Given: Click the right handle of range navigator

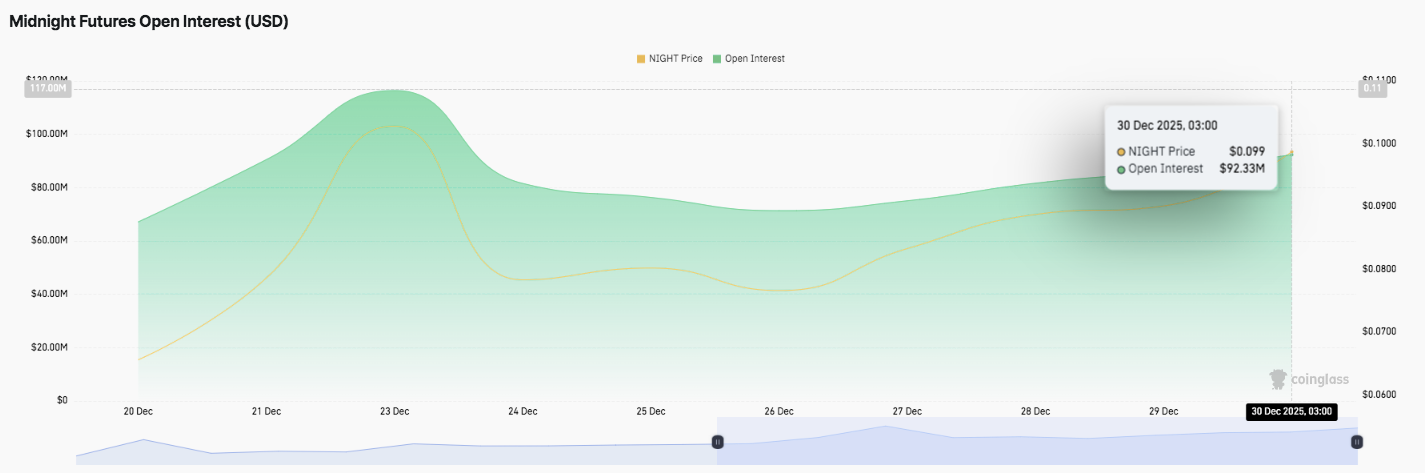Looking at the screenshot, I should tap(1357, 441).
